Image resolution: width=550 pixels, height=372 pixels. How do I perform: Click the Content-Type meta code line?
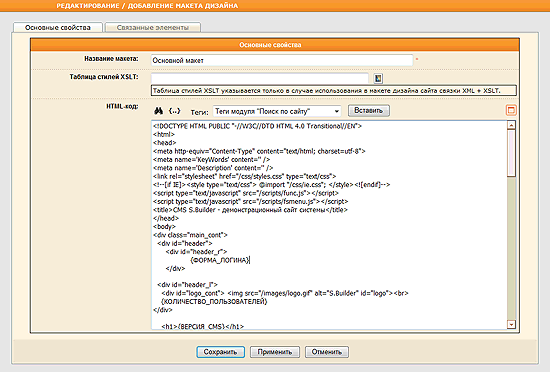tap(259, 151)
